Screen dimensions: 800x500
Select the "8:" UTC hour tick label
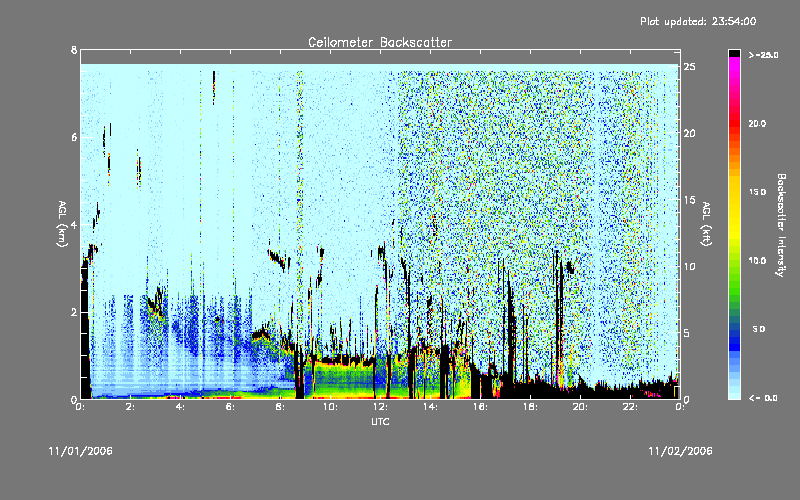click(281, 407)
